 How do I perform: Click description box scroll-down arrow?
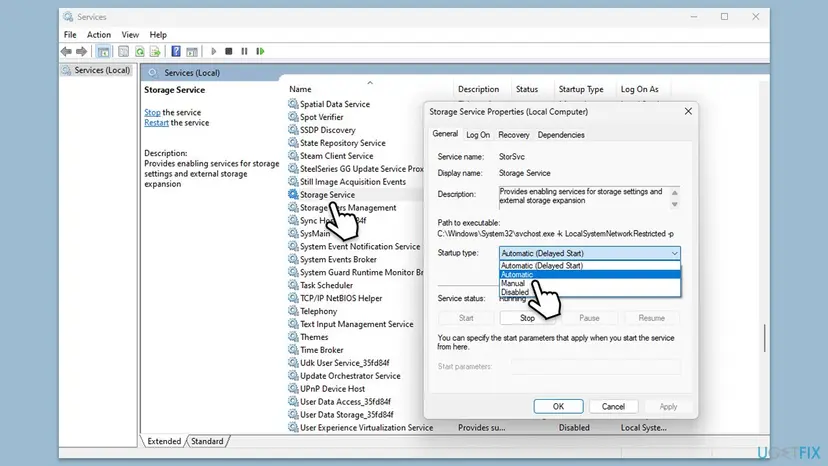674,204
